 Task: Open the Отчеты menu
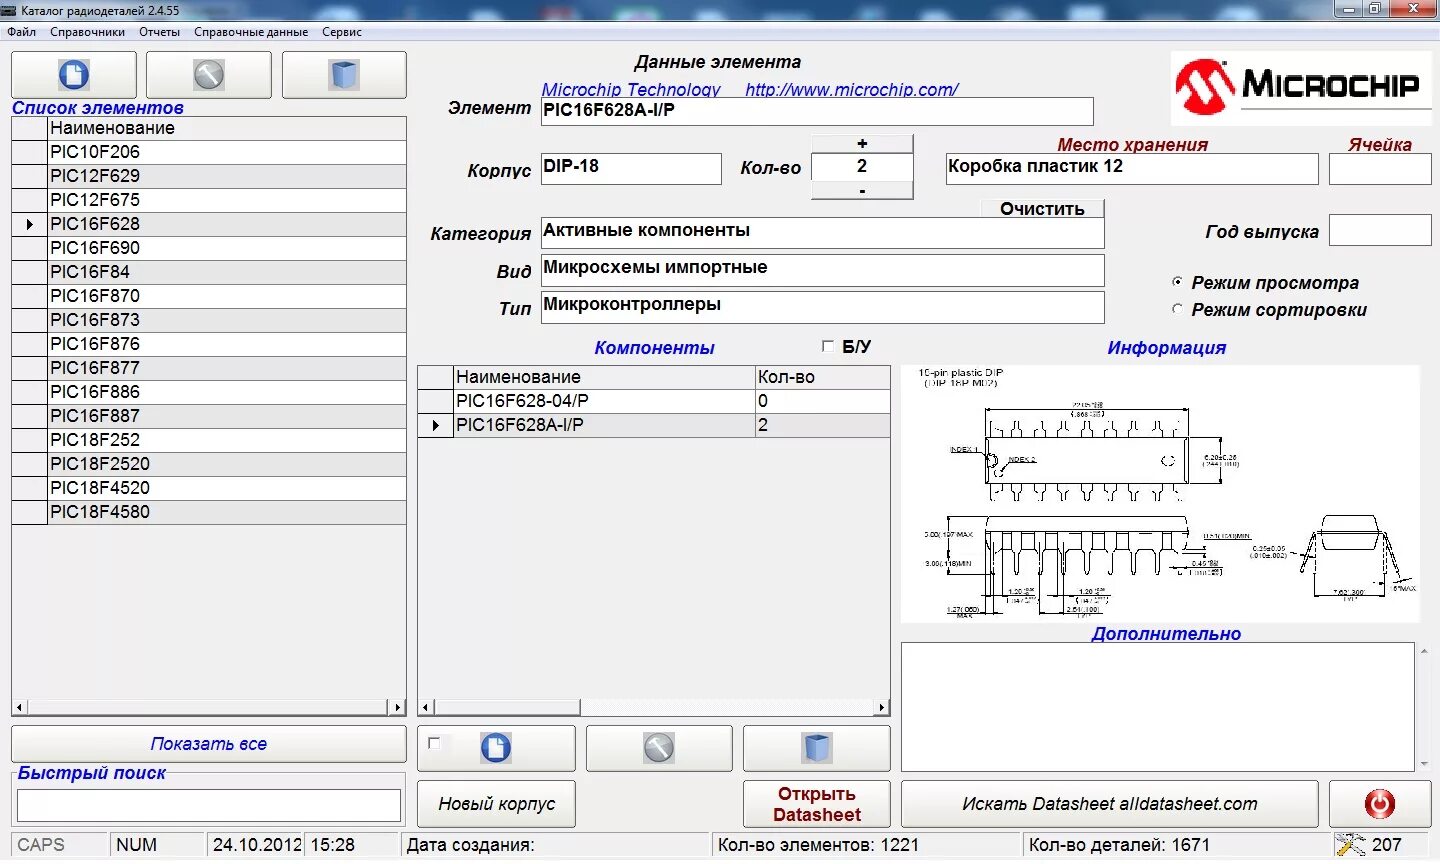(x=160, y=32)
